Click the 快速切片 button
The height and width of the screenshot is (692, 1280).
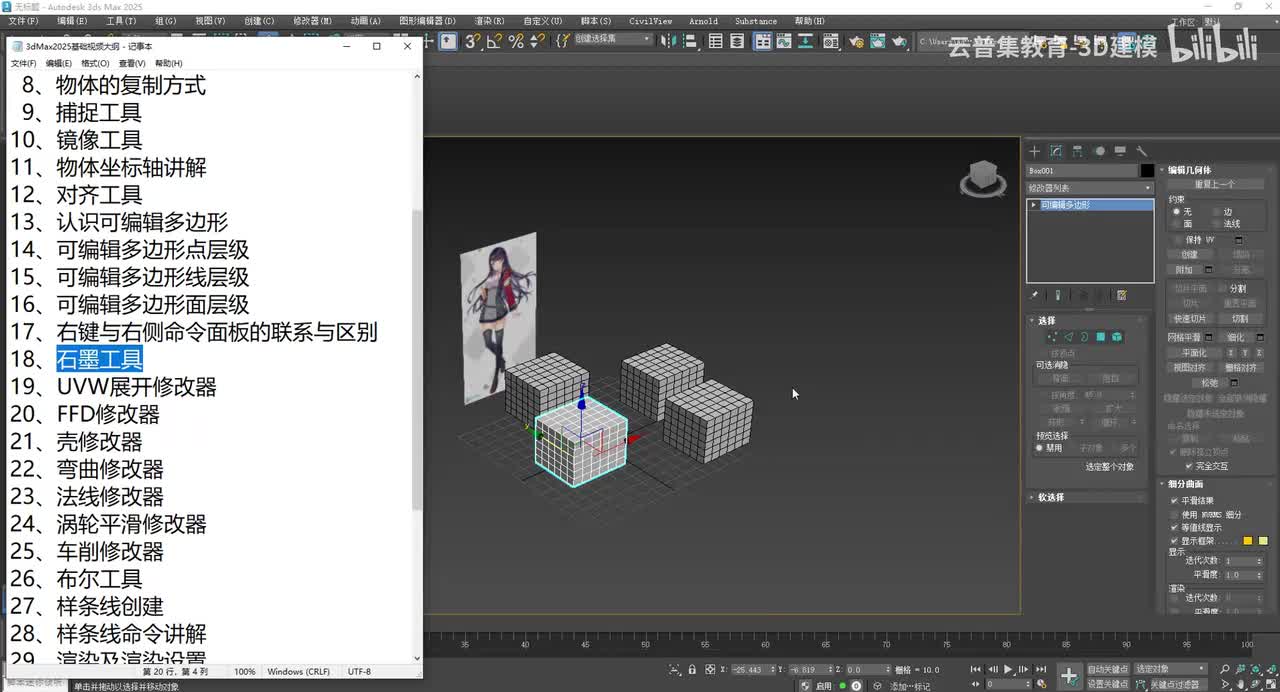1190,318
